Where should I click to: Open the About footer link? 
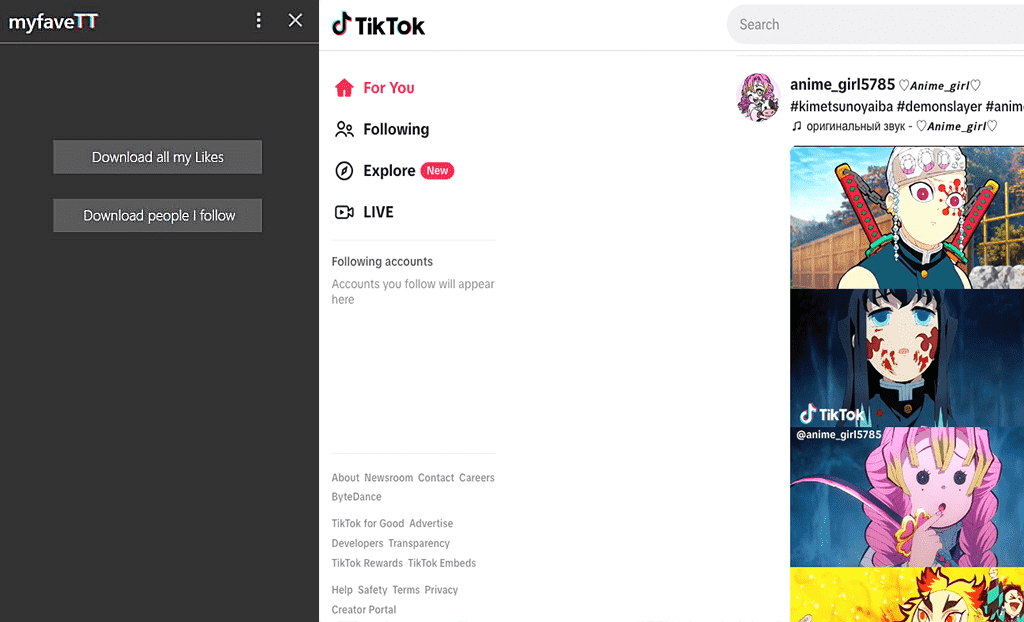pyautogui.click(x=345, y=478)
